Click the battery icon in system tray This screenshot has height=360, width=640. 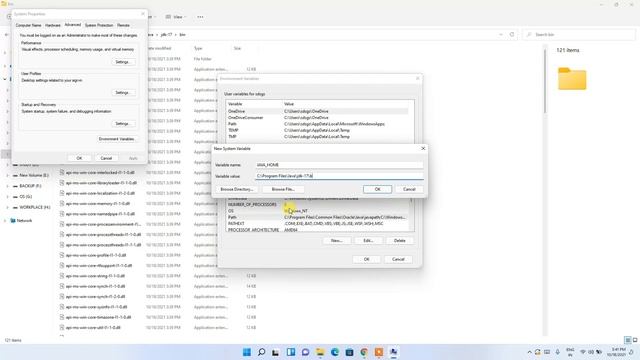pos(599,352)
